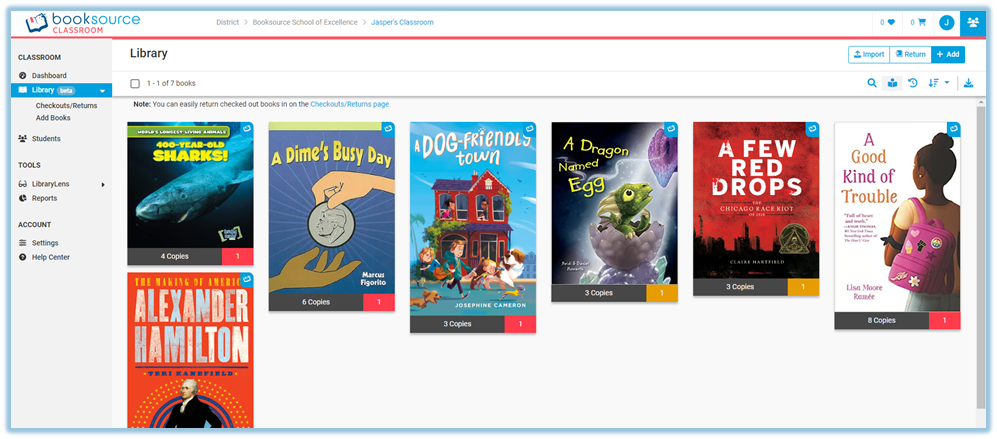
Task: Click the blue group-of-people icon at the top right
Action: [x=973, y=22]
